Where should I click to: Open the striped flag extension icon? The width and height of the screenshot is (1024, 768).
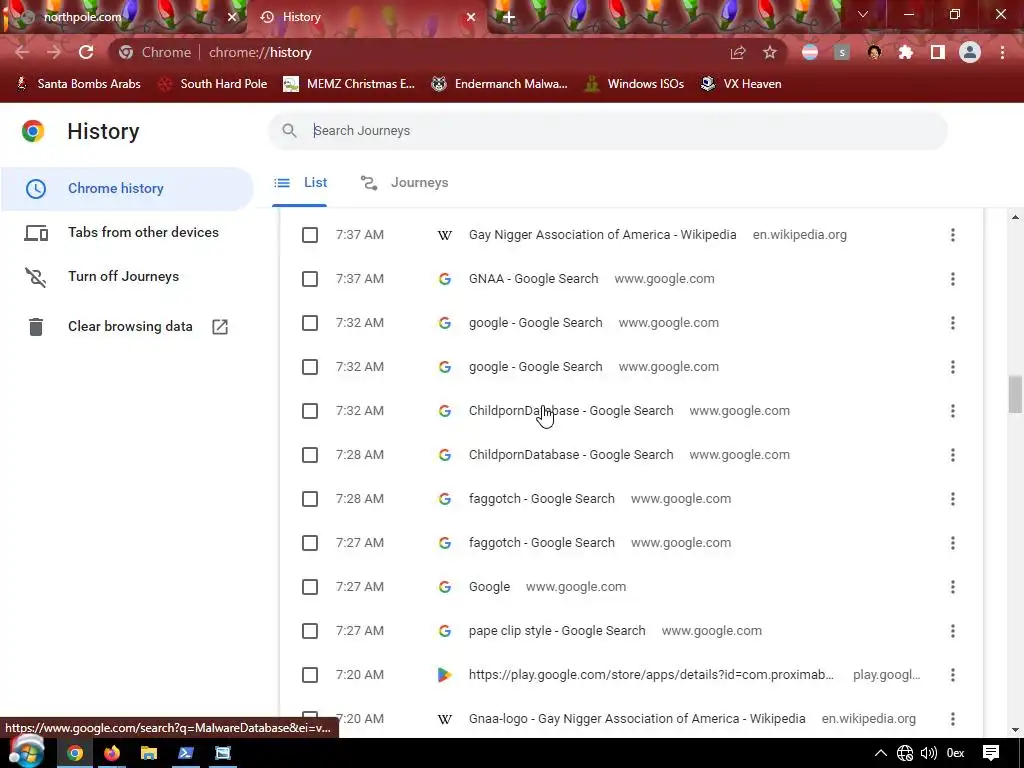click(810, 52)
